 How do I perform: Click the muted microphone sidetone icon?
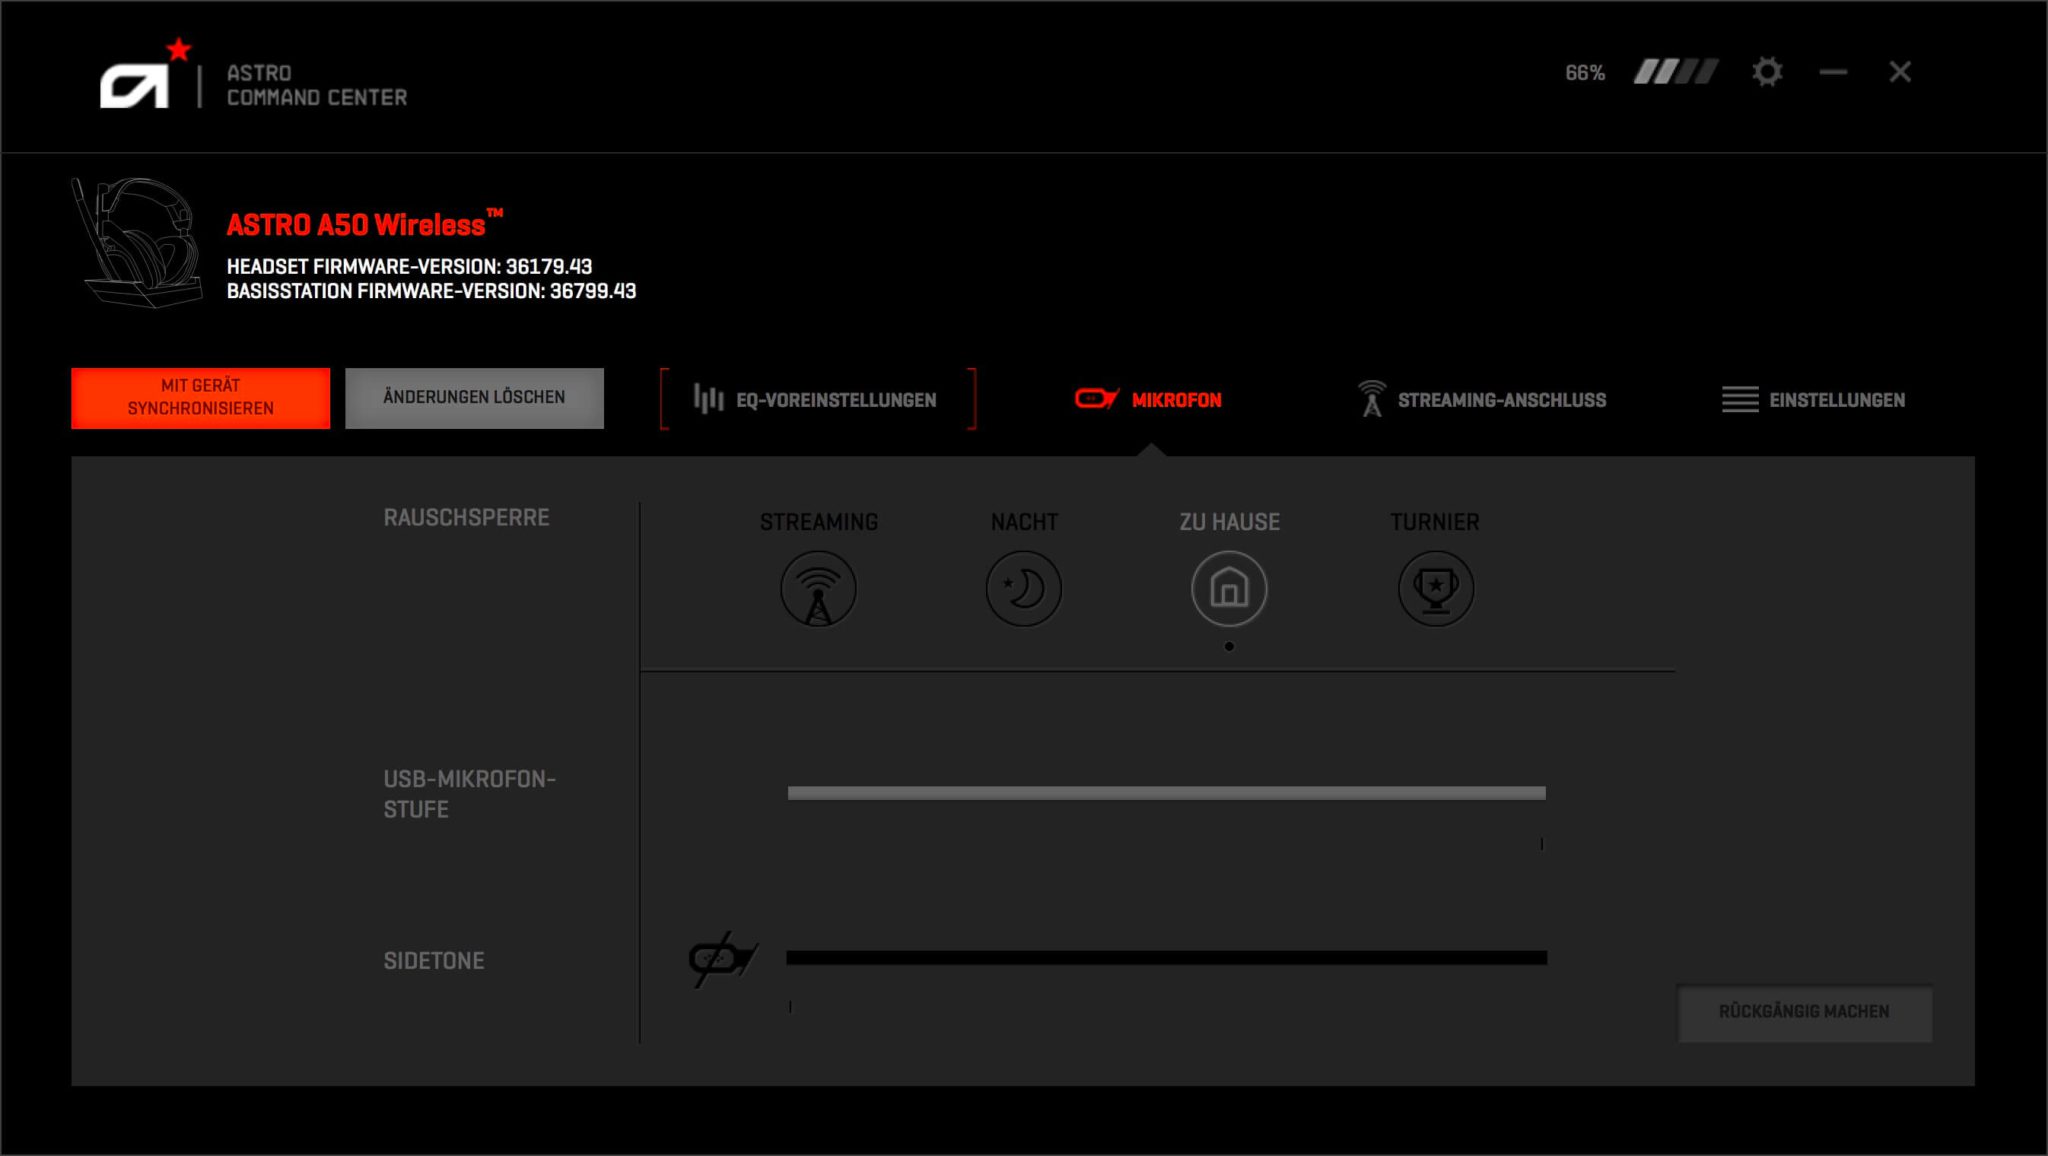click(x=722, y=959)
